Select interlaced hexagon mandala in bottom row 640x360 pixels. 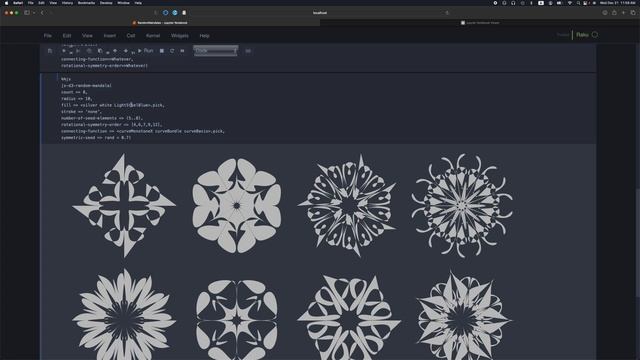349,317
